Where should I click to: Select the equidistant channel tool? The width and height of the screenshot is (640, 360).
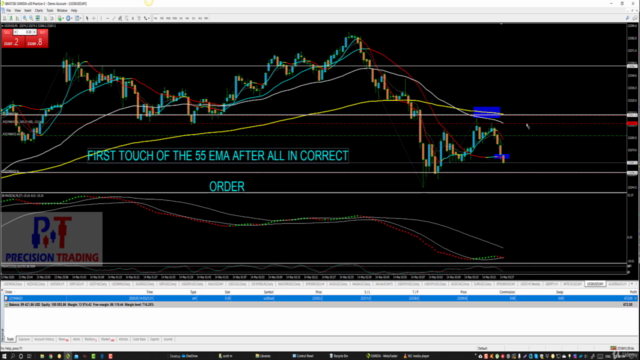[120, 18]
